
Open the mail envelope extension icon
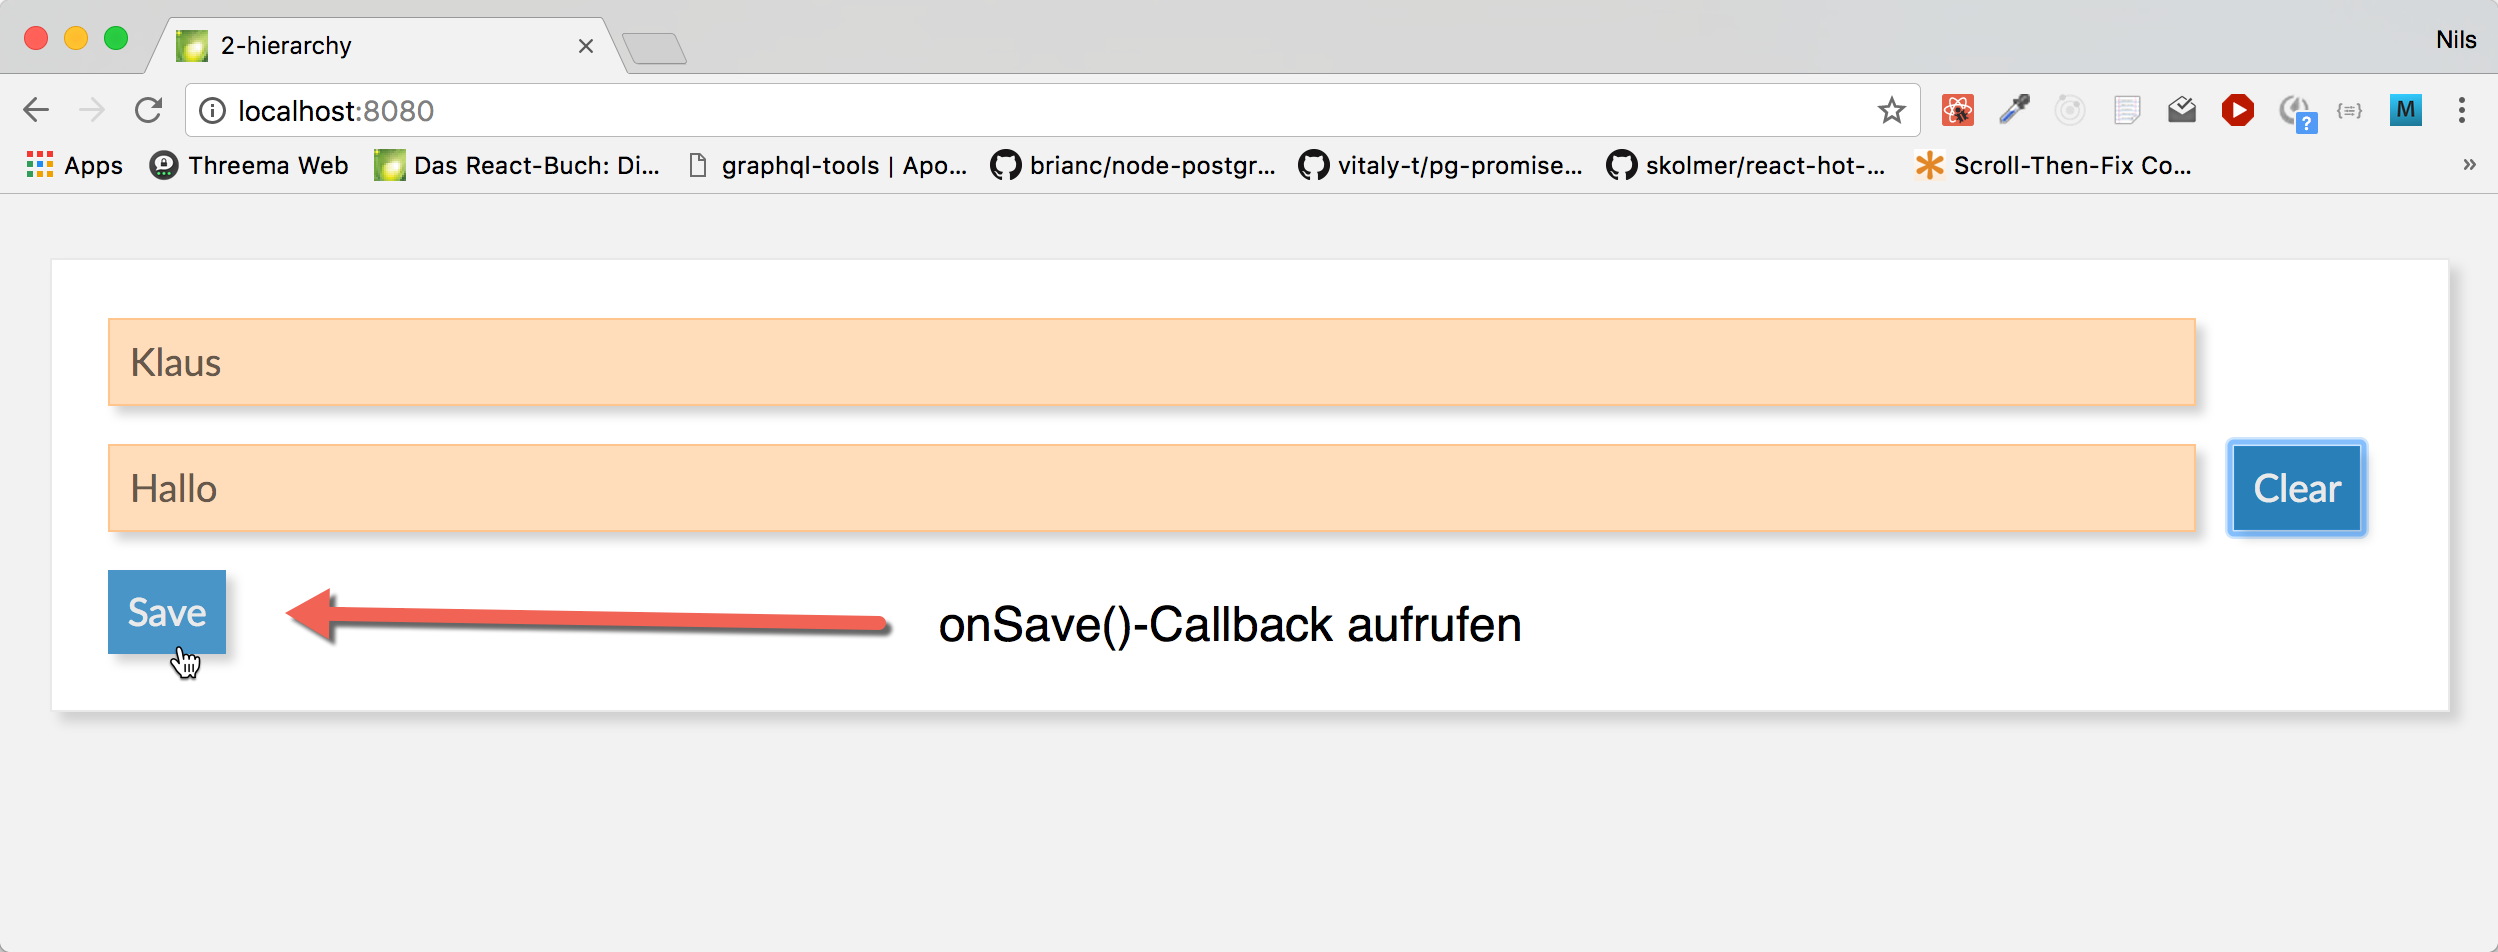[2182, 110]
